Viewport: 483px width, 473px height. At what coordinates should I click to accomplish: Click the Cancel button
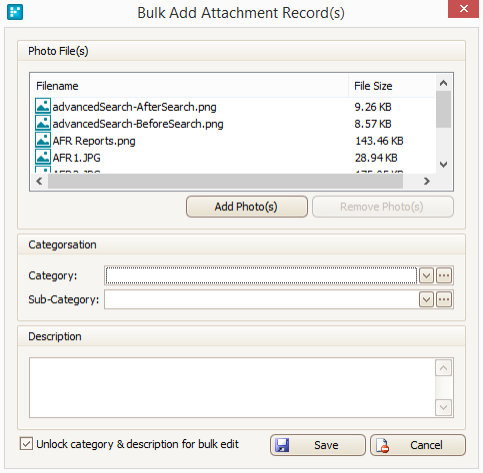pos(418,445)
